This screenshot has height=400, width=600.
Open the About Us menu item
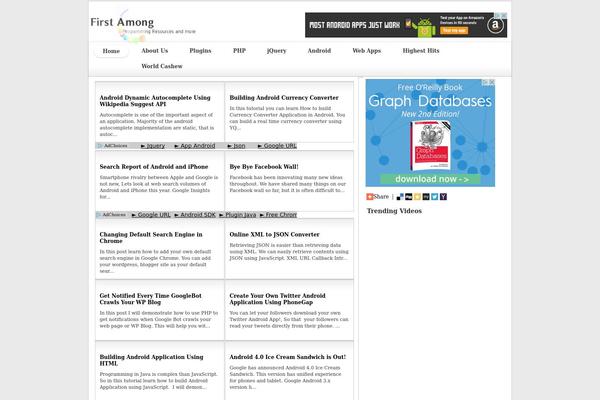click(x=155, y=51)
